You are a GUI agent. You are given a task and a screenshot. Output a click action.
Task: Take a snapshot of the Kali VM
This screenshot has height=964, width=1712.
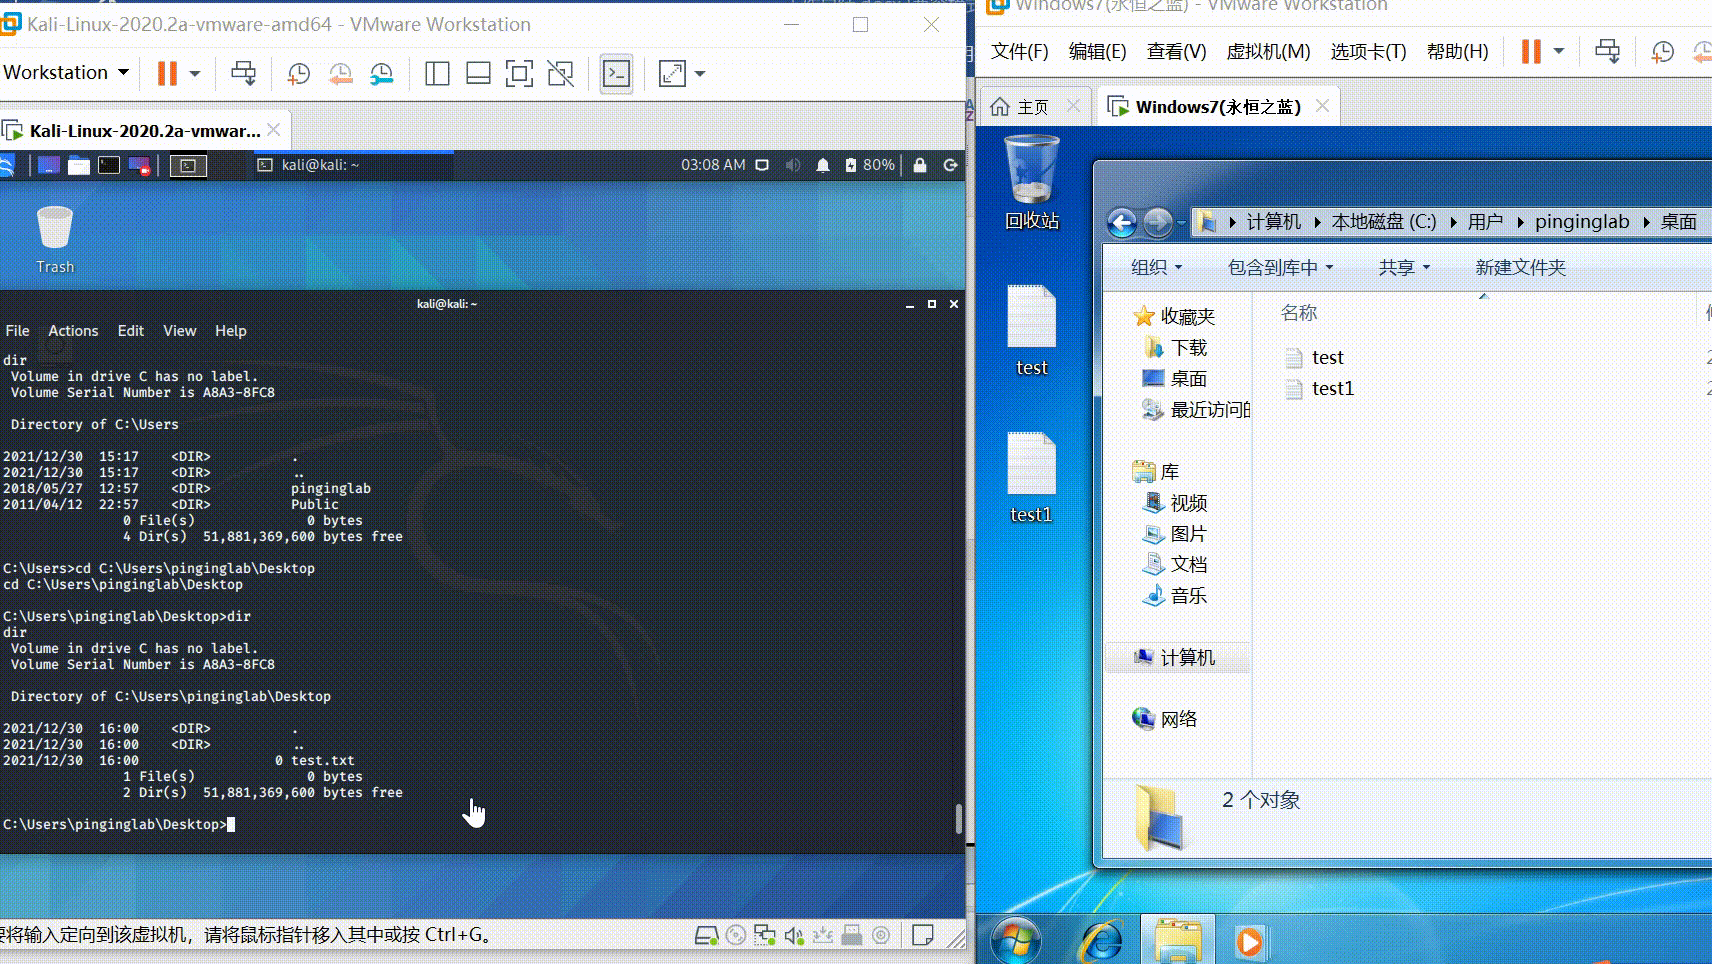tap(297, 73)
